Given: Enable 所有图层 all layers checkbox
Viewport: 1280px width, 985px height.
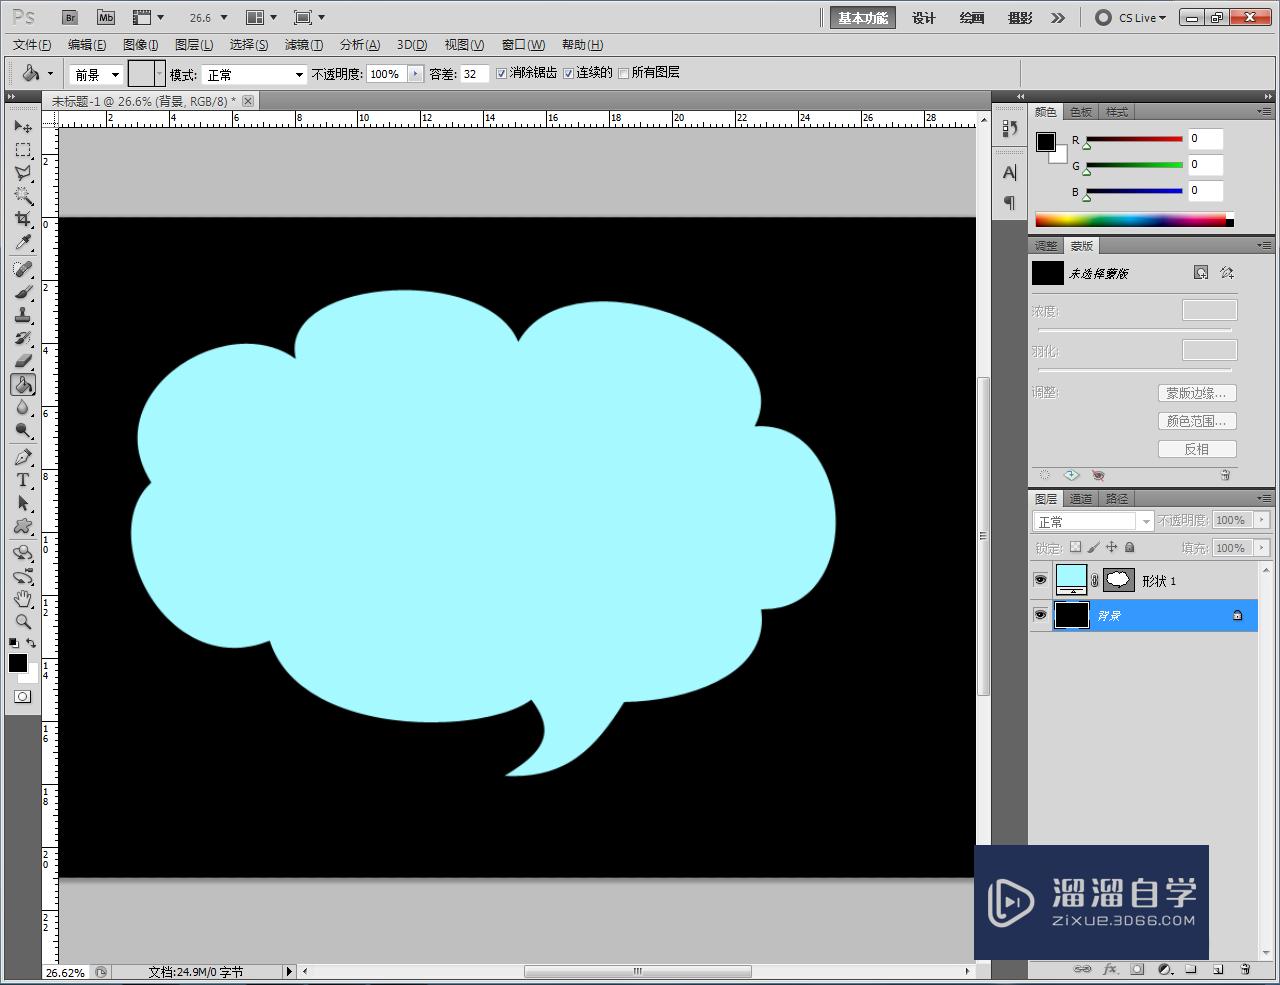Looking at the screenshot, I should (x=624, y=73).
